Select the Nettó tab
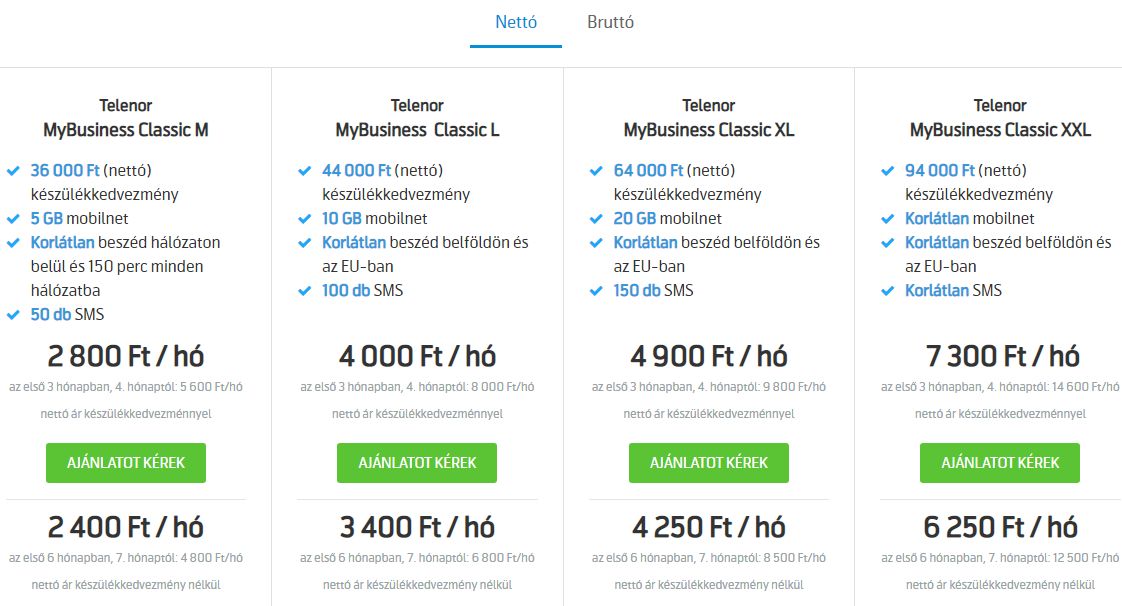The image size is (1122, 606). point(514,21)
